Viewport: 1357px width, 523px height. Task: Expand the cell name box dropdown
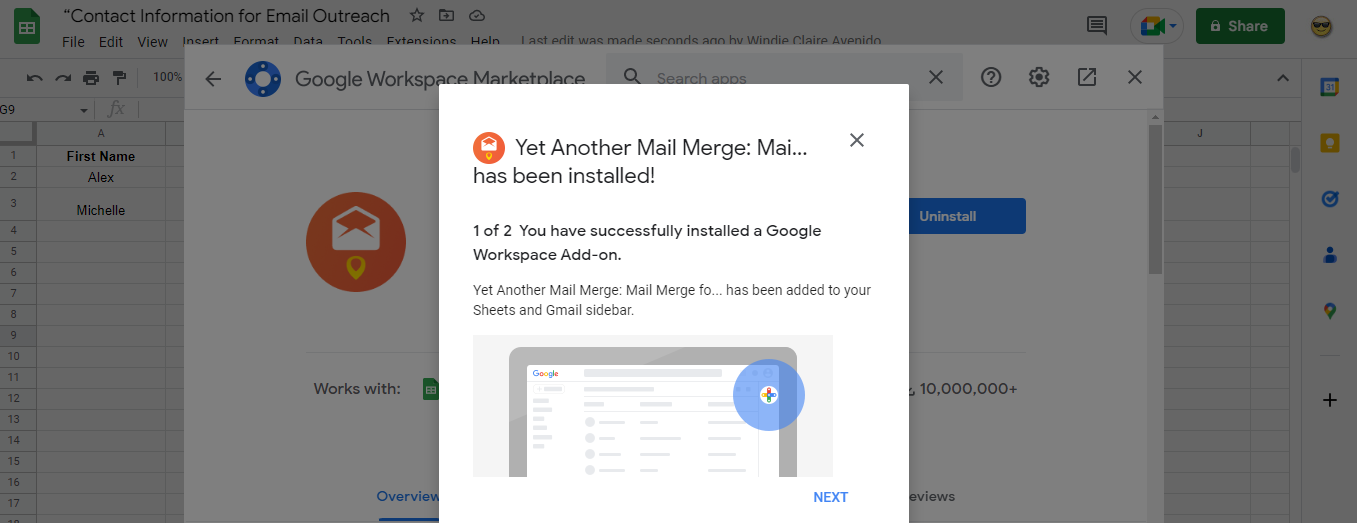tap(84, 109)
